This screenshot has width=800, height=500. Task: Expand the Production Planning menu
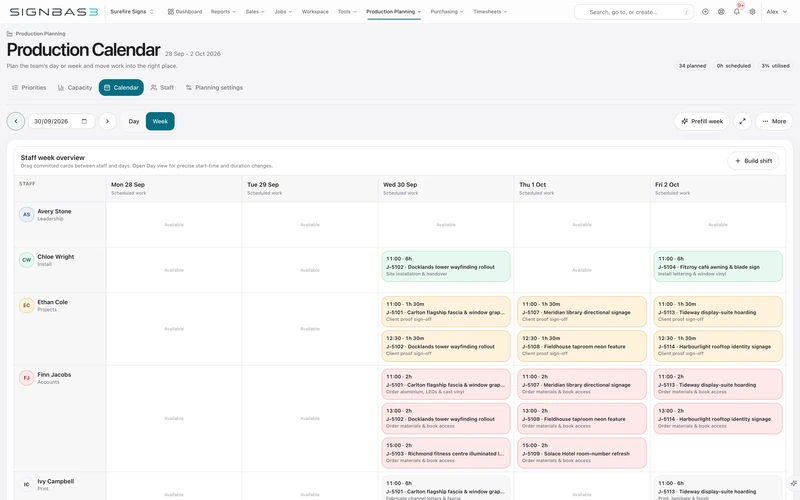click(x=393, y=12)
